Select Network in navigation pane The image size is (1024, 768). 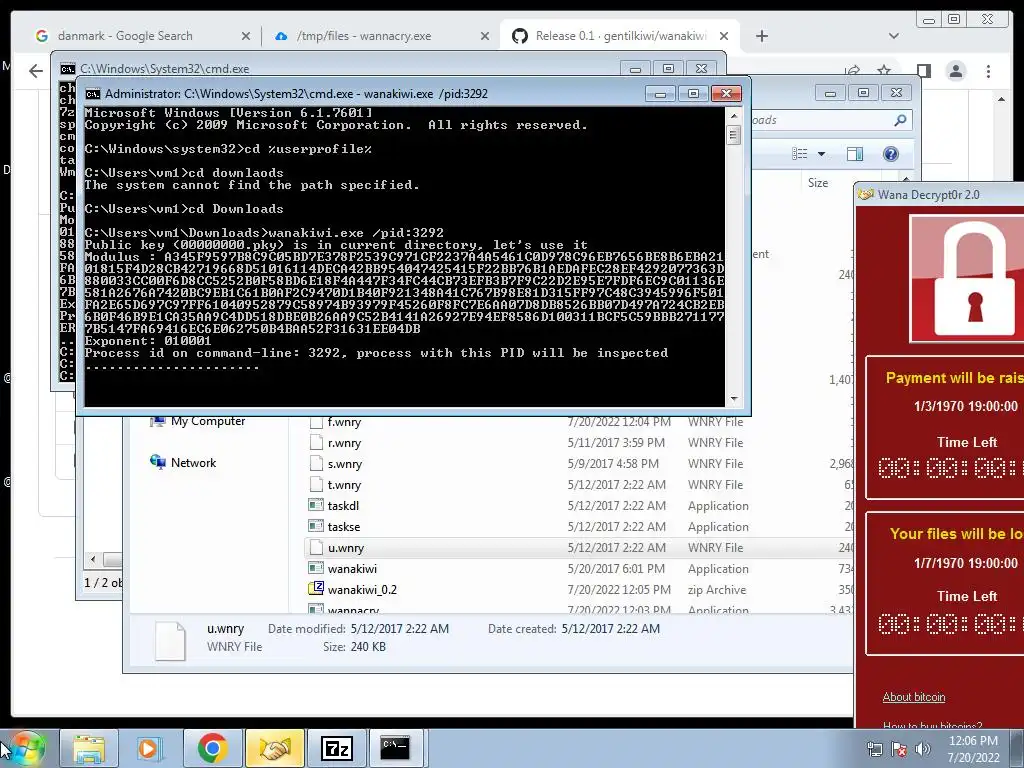click(x=184, y=462)
